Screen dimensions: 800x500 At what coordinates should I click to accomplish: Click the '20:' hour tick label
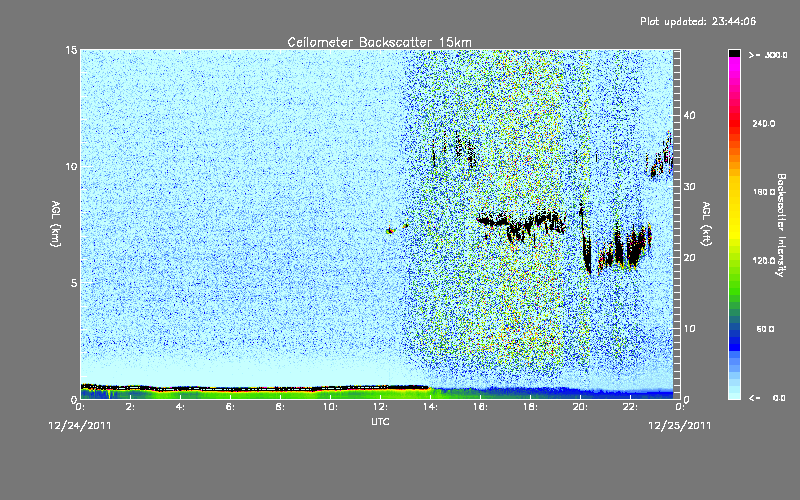580,407
